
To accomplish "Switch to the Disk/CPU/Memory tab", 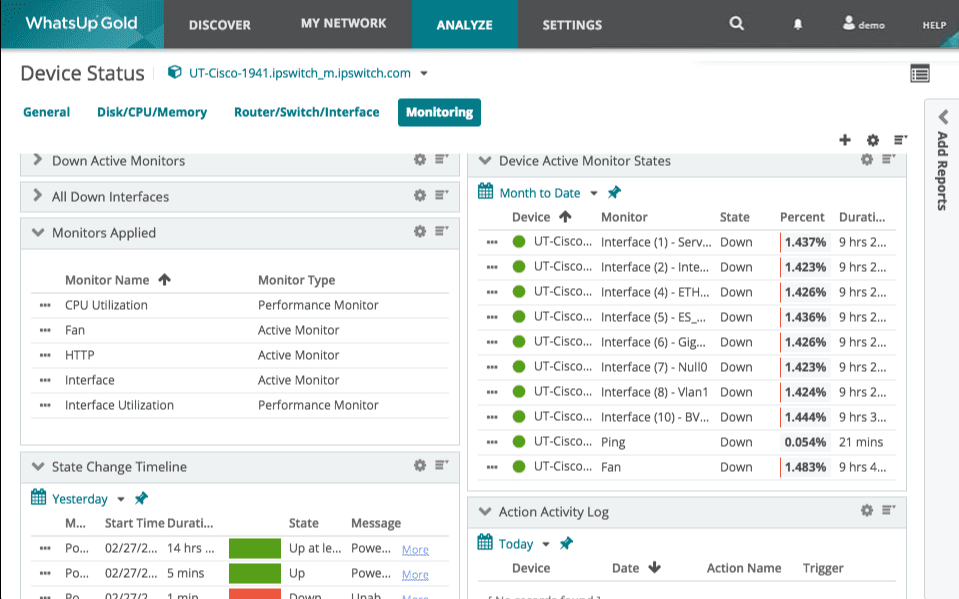I will tap(152, 112).
